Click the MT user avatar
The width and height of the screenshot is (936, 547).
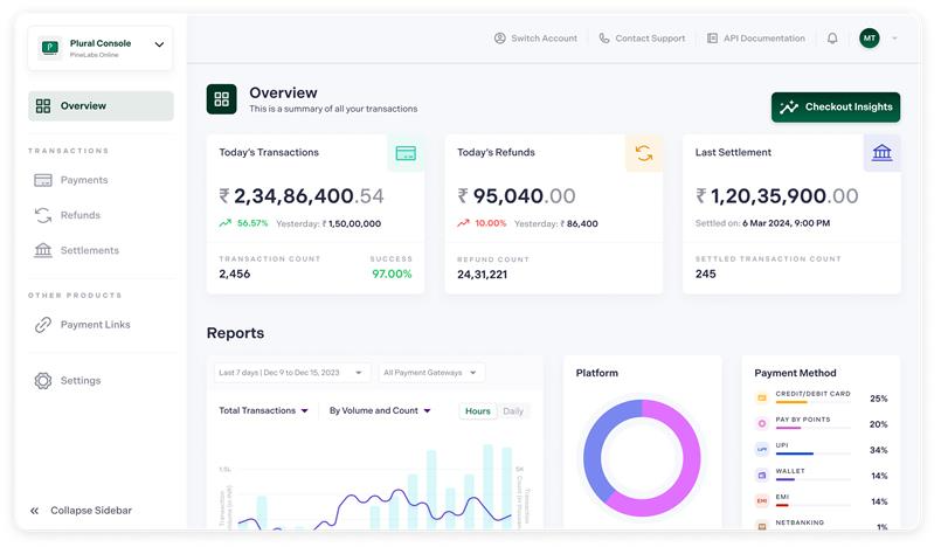coord(869,38)
